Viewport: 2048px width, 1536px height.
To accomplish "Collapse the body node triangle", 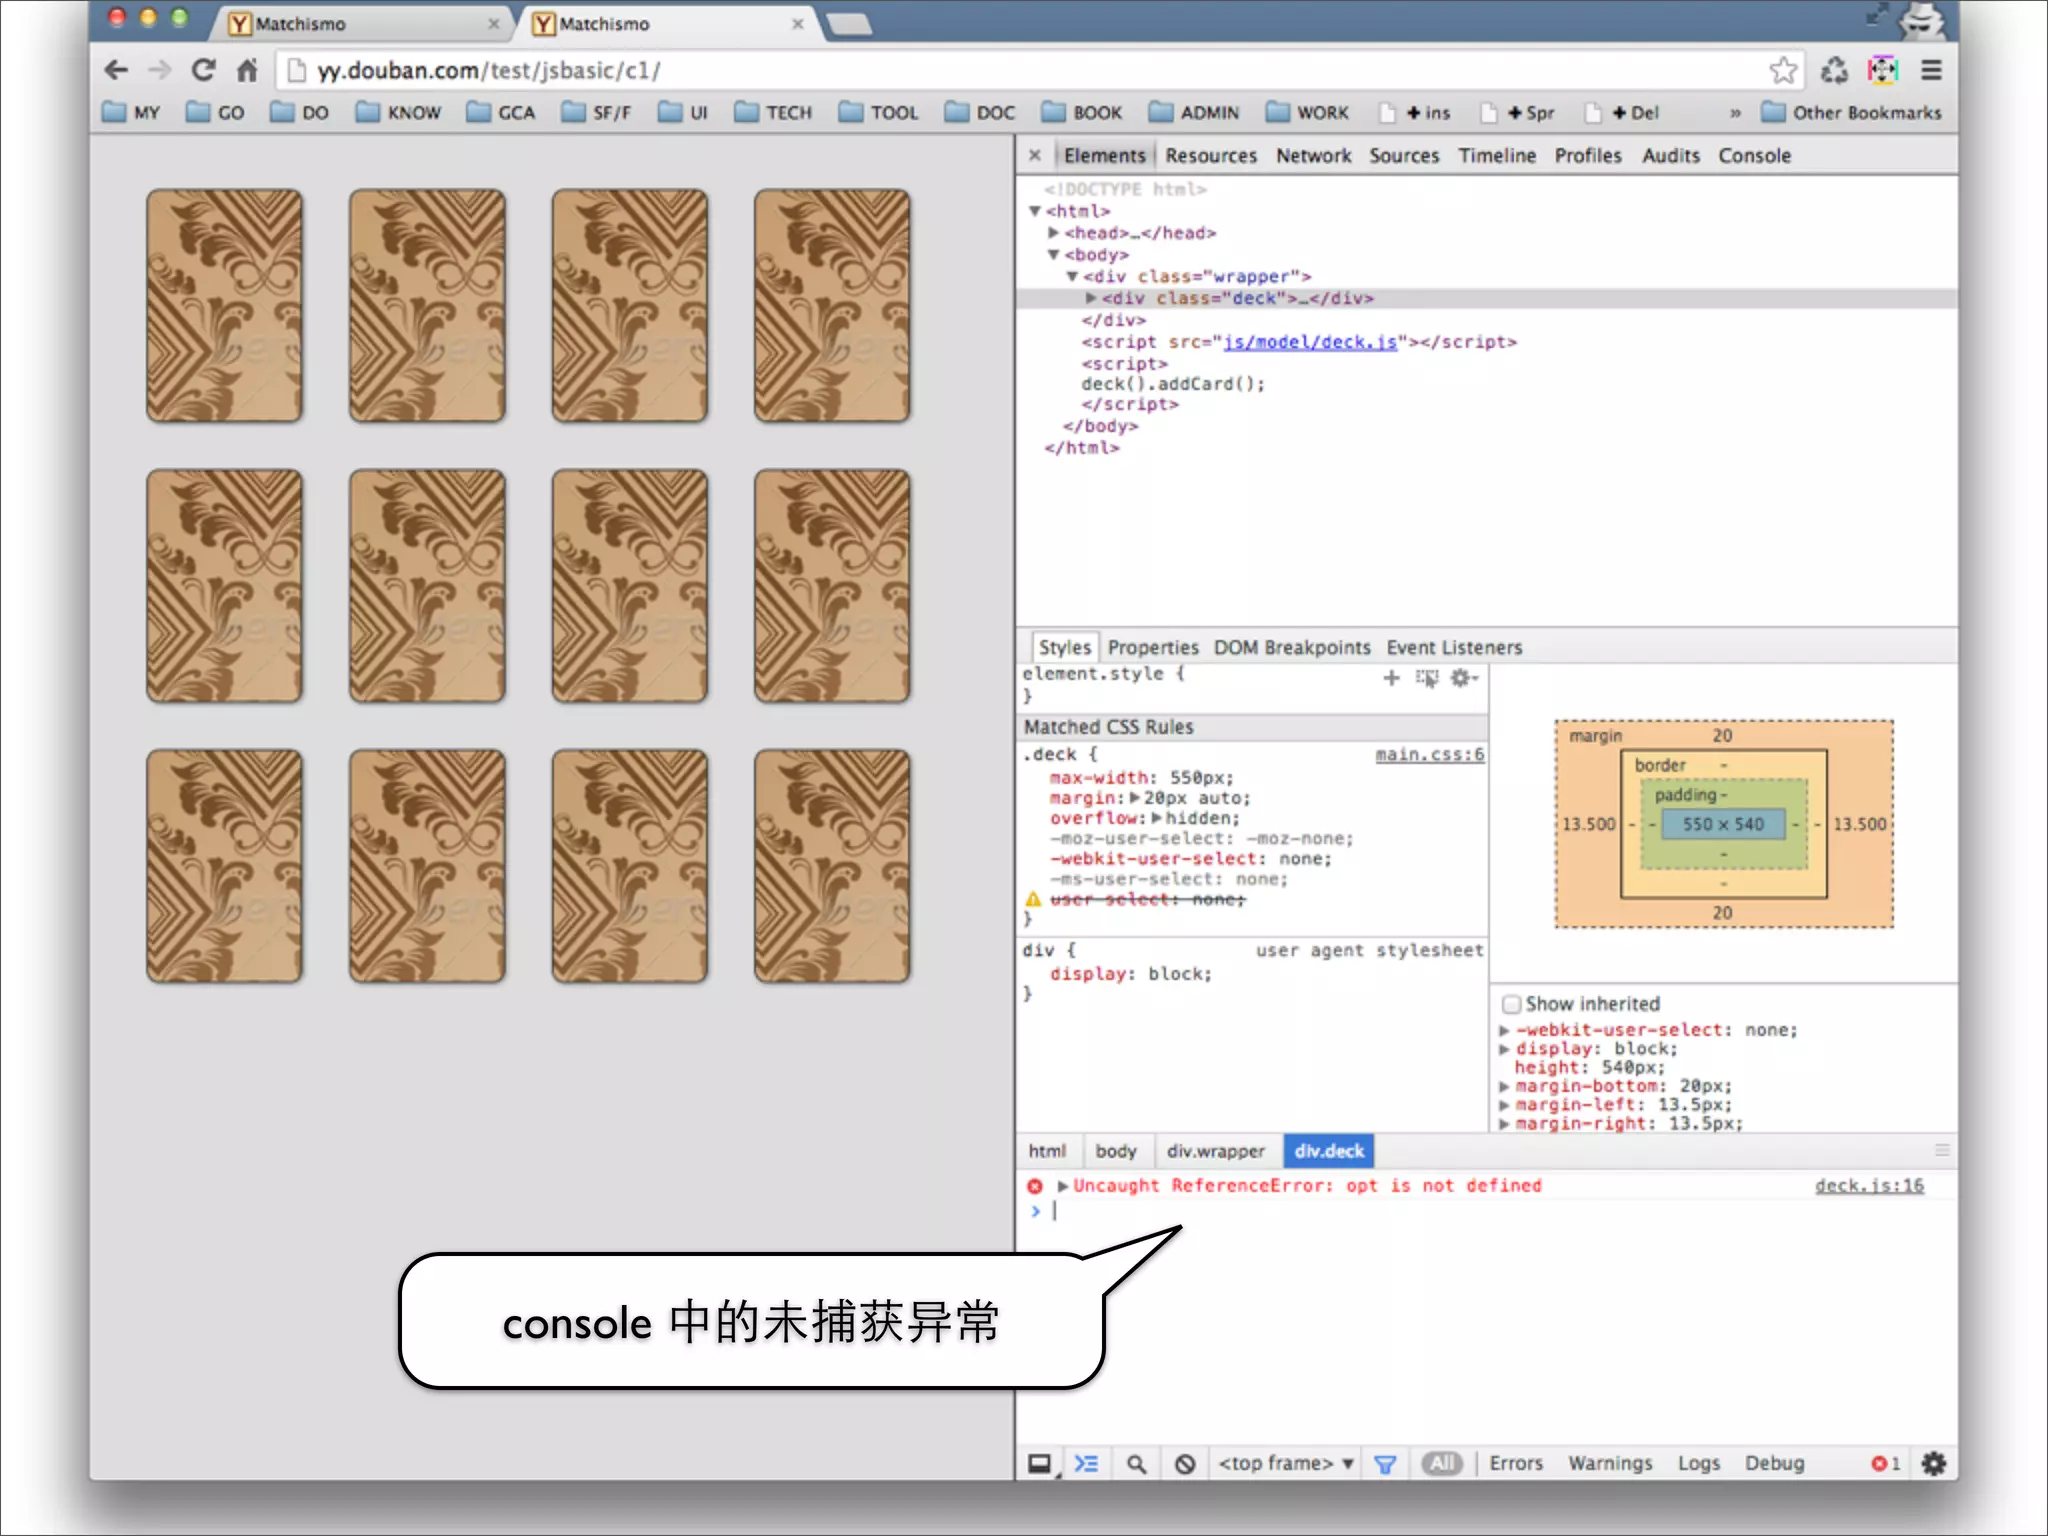I will coord(1053,254).
